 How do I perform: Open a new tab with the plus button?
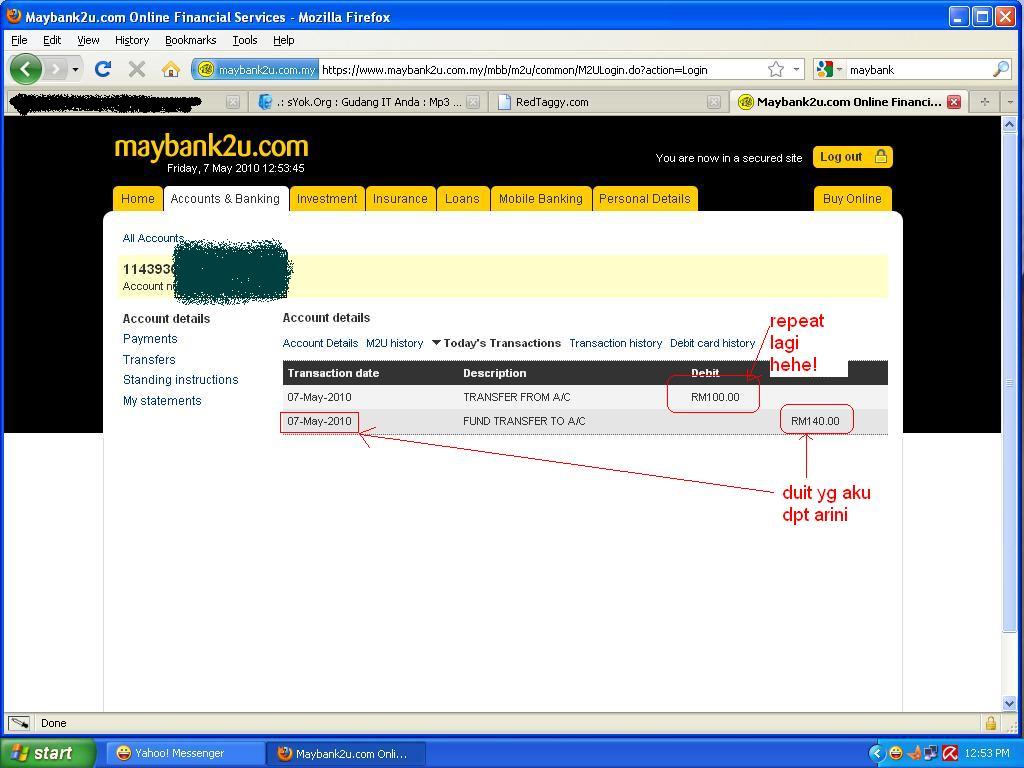[x=985, y=102]
